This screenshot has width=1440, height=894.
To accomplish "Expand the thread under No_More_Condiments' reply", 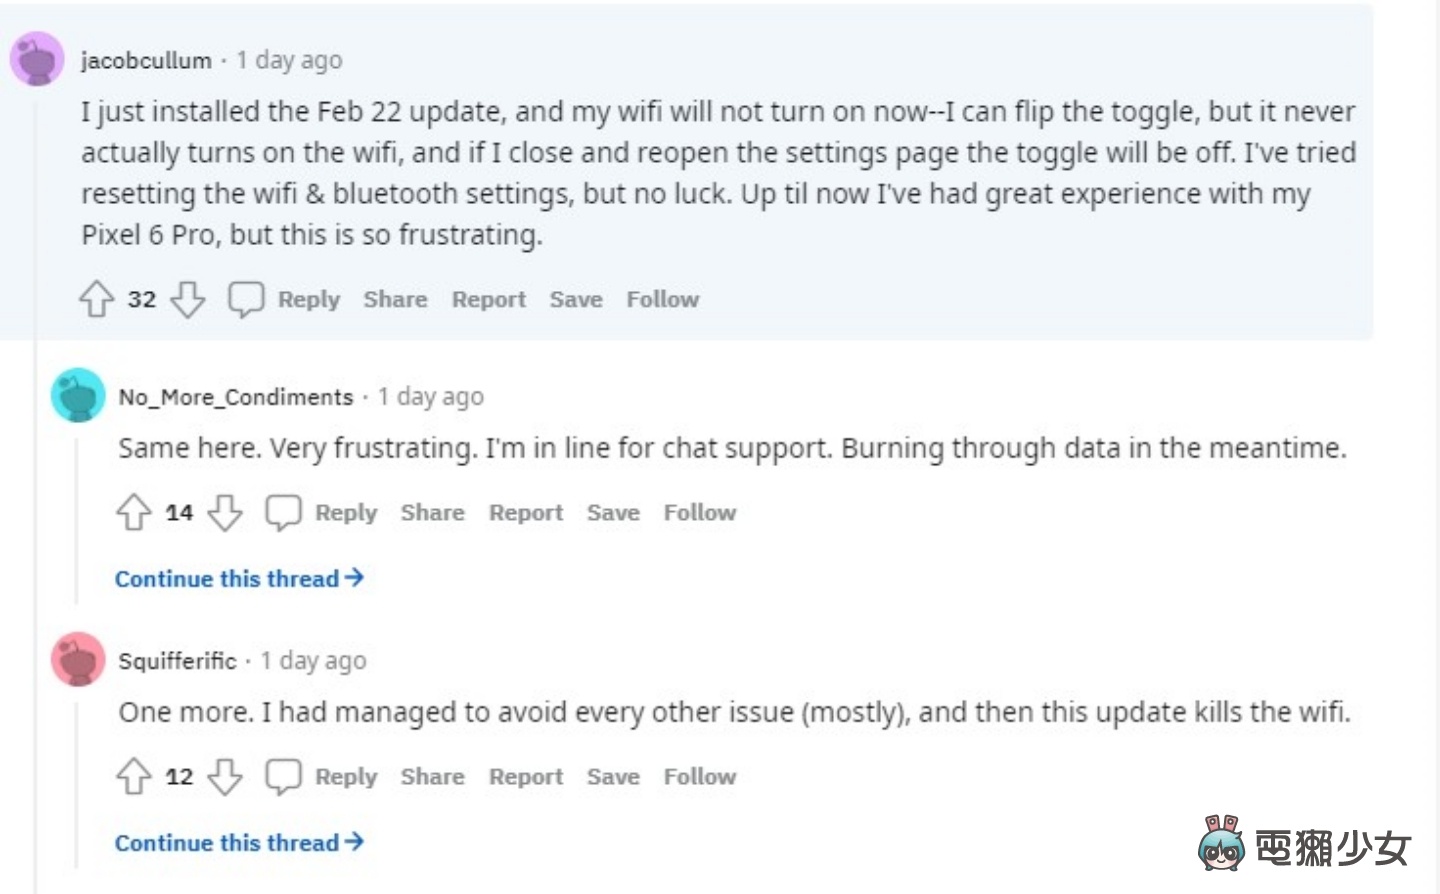I will [x=239, y=578].
